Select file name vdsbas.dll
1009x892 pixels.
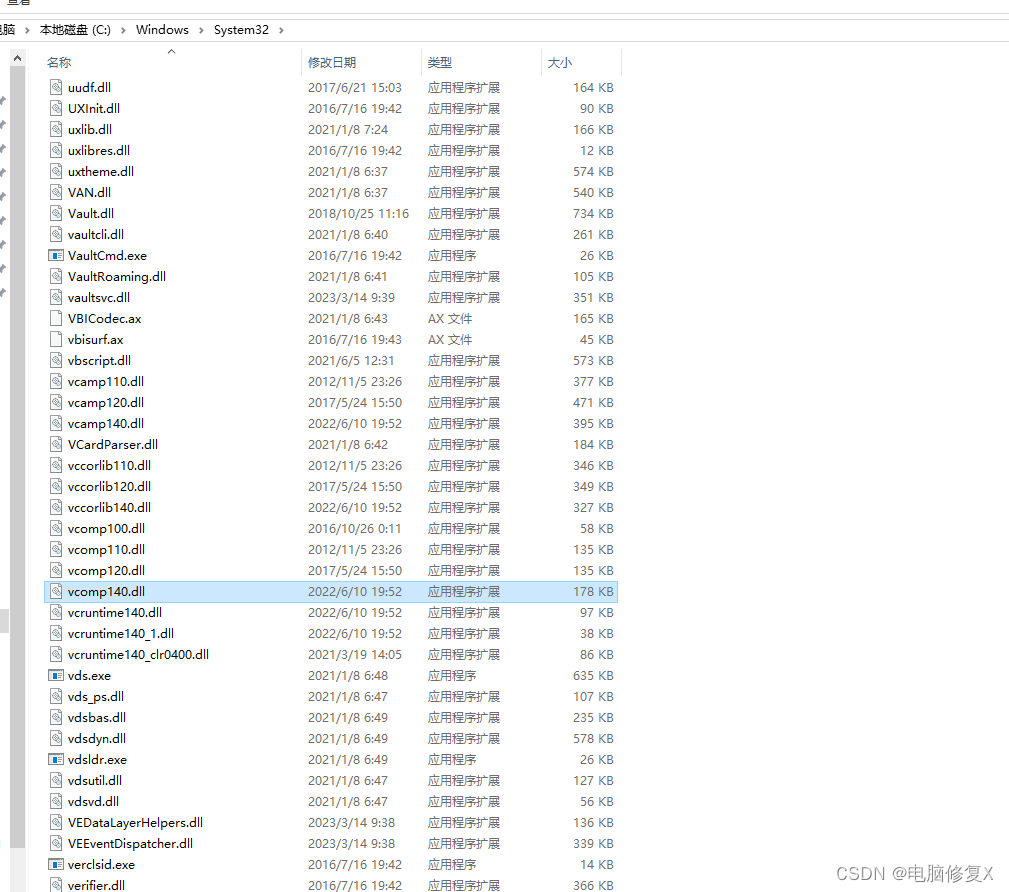pos(97,718)
